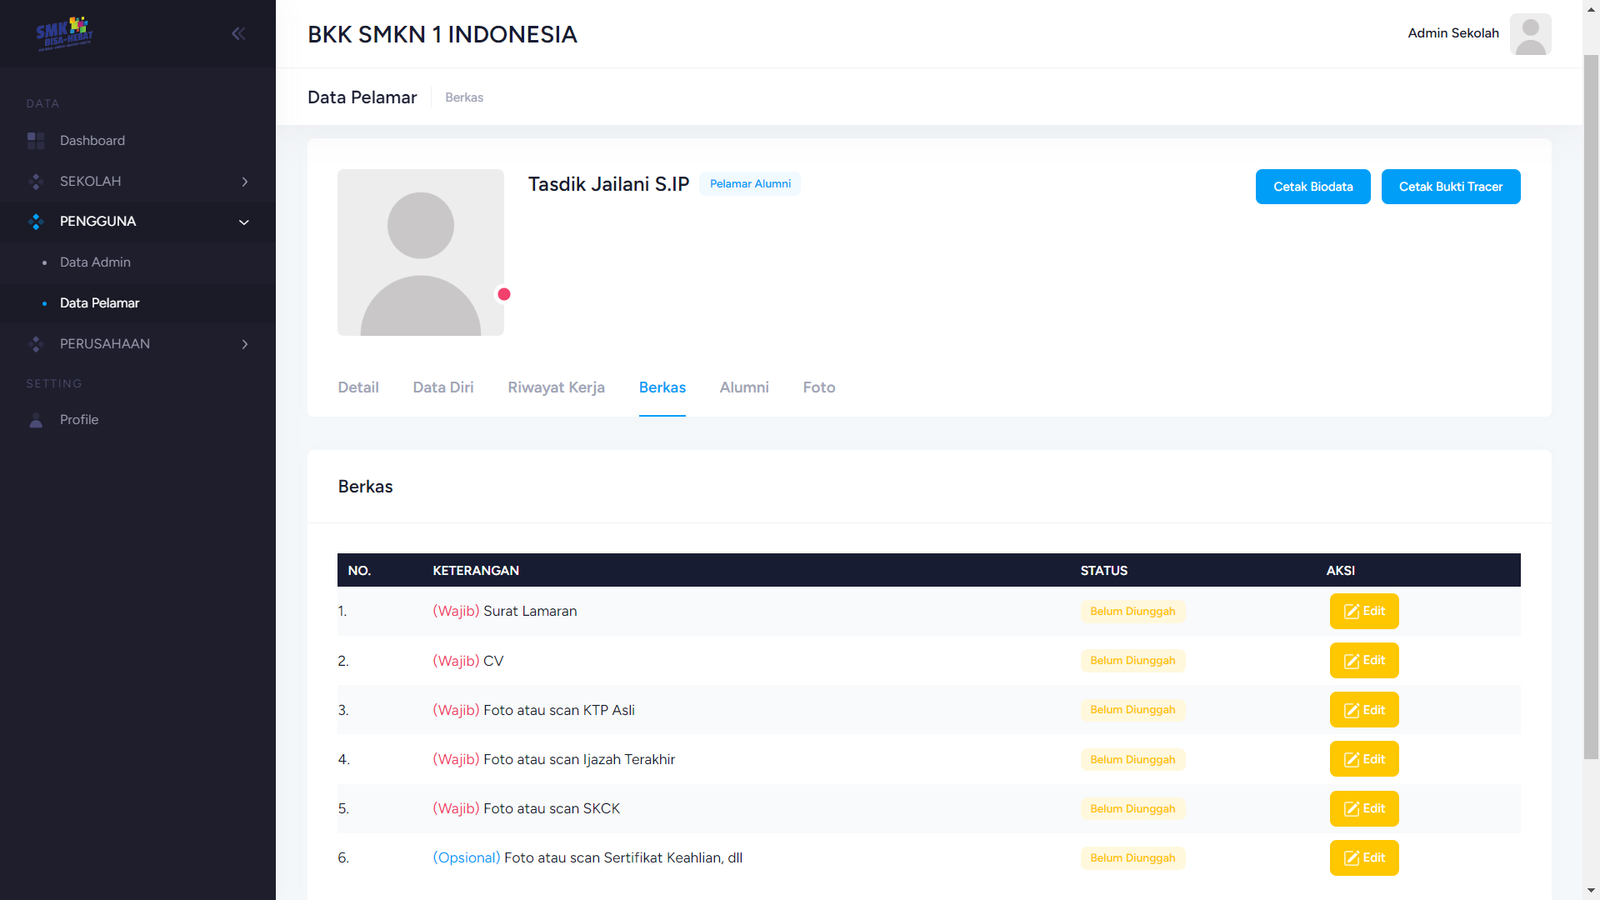This screenshot has height=900, width=1600.
Task: Click the applicant profile photo placeholder
Action: click(x=420, y=252)
